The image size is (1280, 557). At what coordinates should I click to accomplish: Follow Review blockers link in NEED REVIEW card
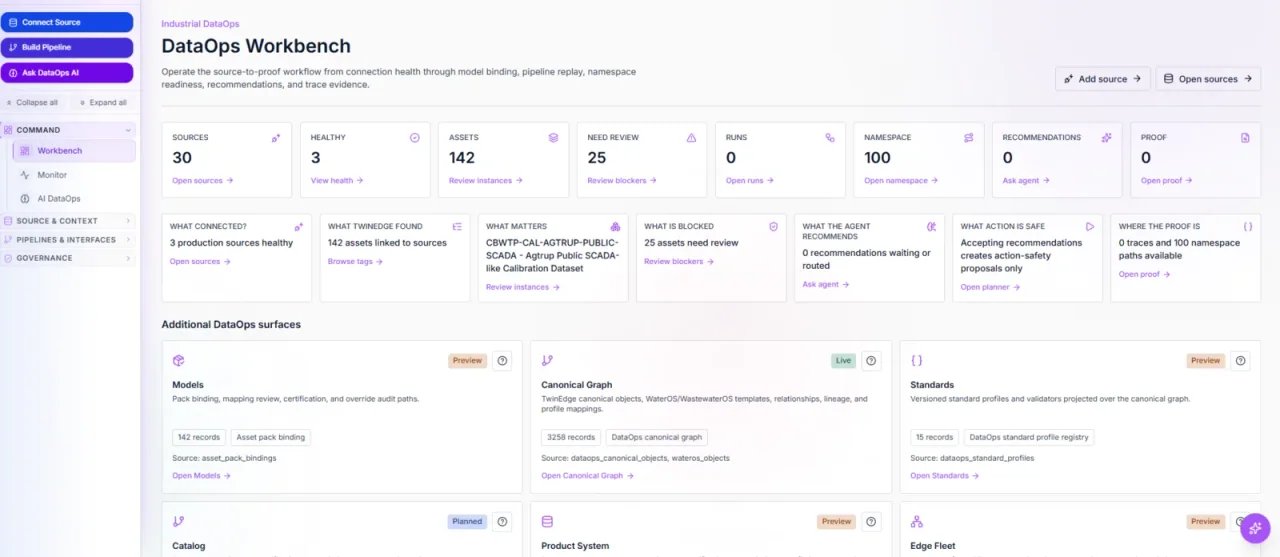[x=622, y=181]
